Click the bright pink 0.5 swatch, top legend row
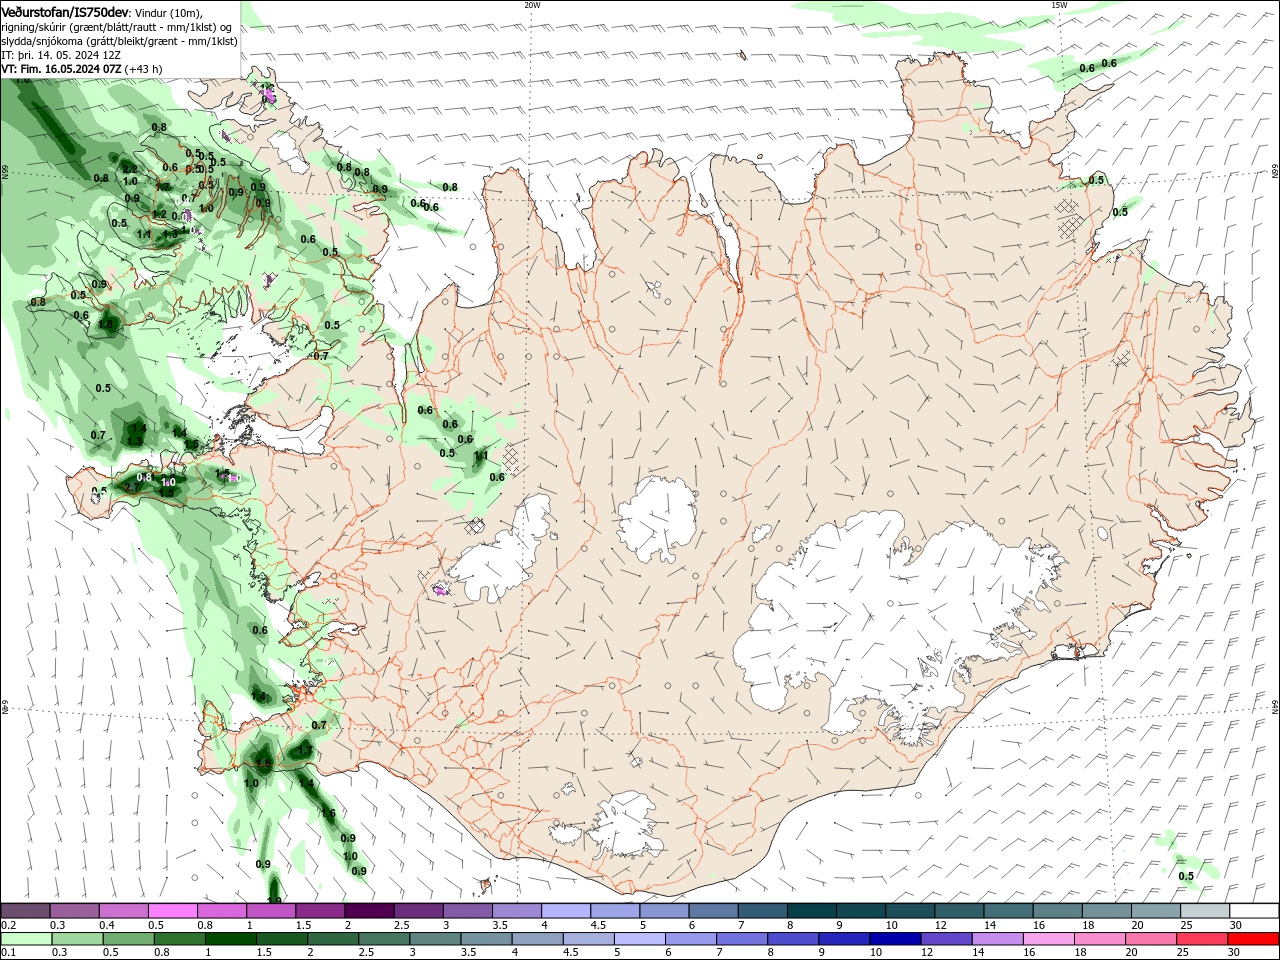The height and width of the screenshot is (960, 1280). [172, 911]
